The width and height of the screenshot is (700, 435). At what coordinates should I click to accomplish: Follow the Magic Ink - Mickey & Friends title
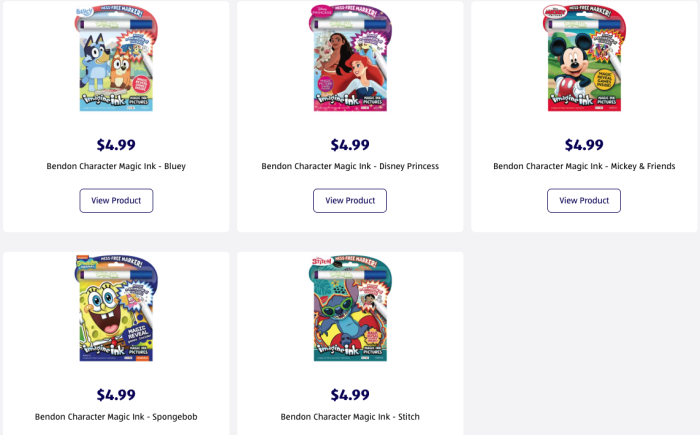584,166
